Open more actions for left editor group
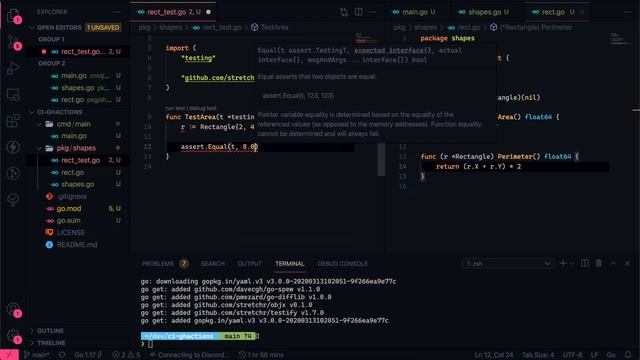 click(x=372, y=12)
